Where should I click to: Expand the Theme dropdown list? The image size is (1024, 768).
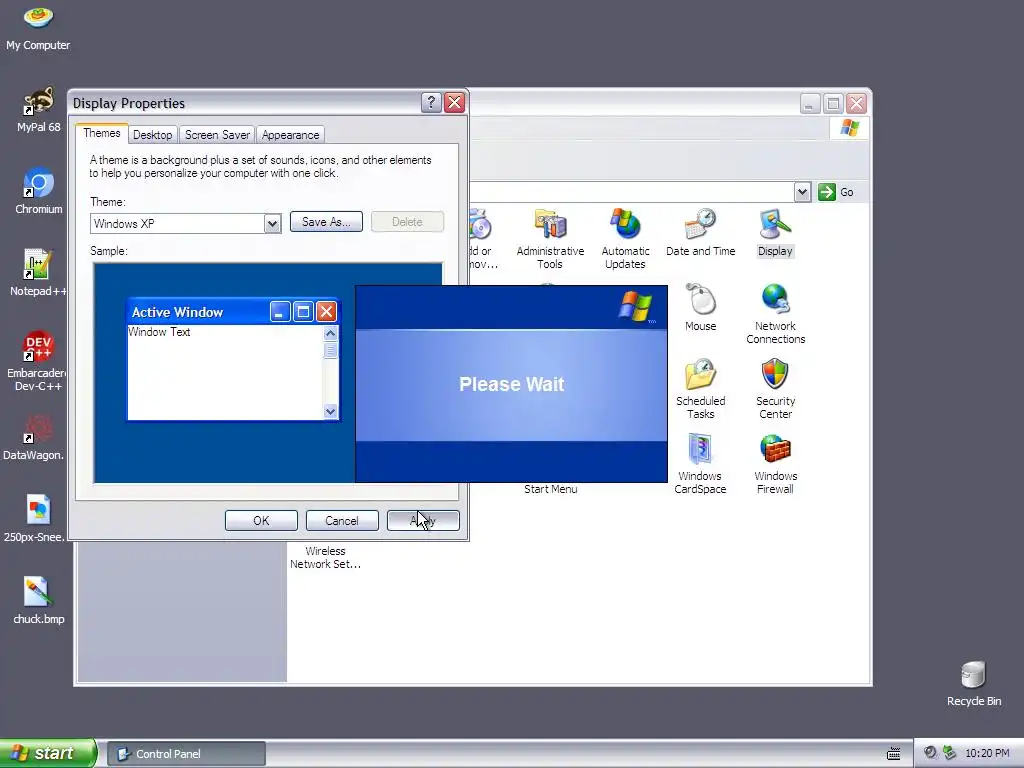(x=272, y=224)
